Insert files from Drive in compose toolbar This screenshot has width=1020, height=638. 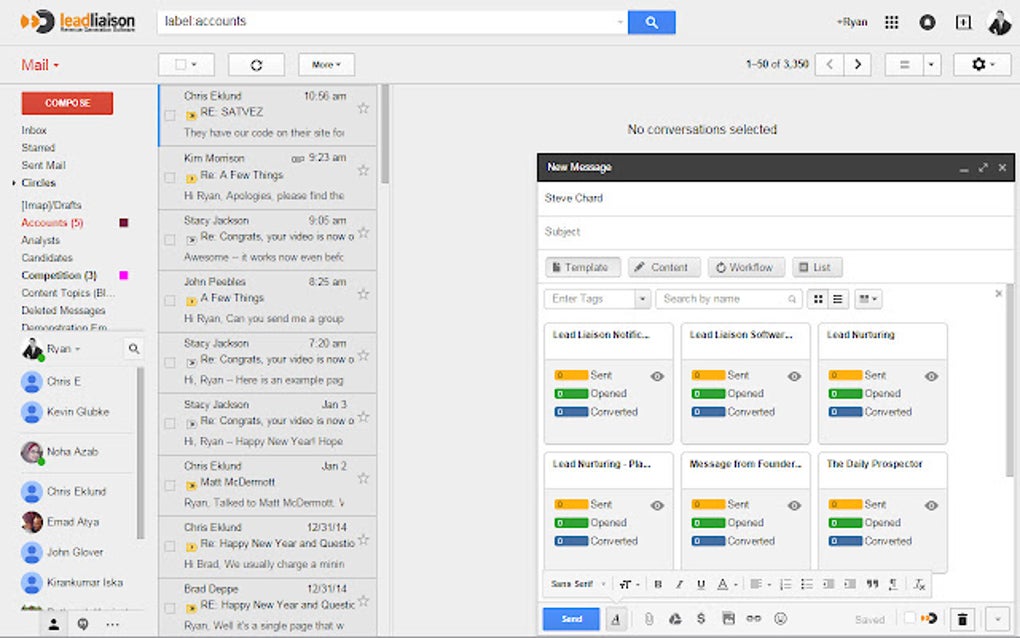click(x=677, y=618)
